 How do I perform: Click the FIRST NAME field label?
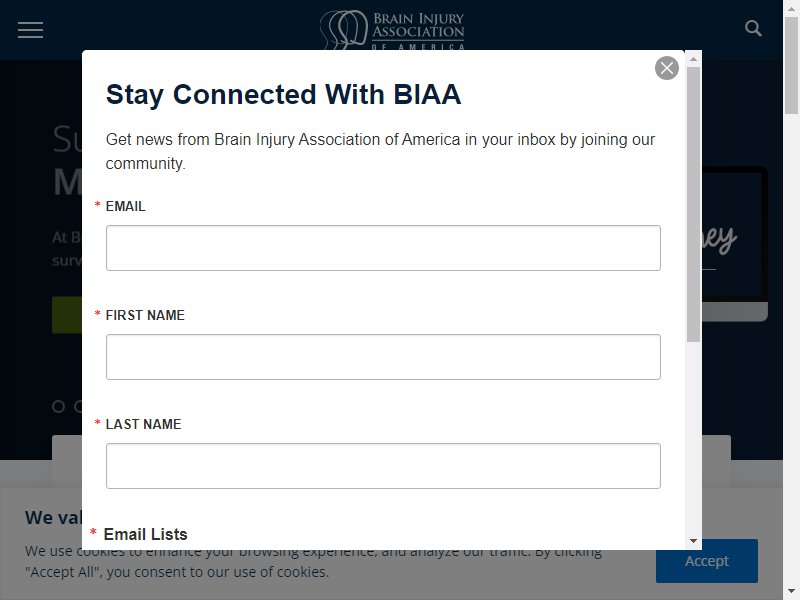145,315
